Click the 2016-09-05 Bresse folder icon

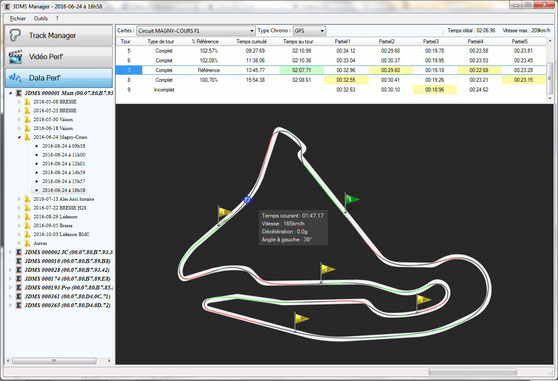coord(27,226)
